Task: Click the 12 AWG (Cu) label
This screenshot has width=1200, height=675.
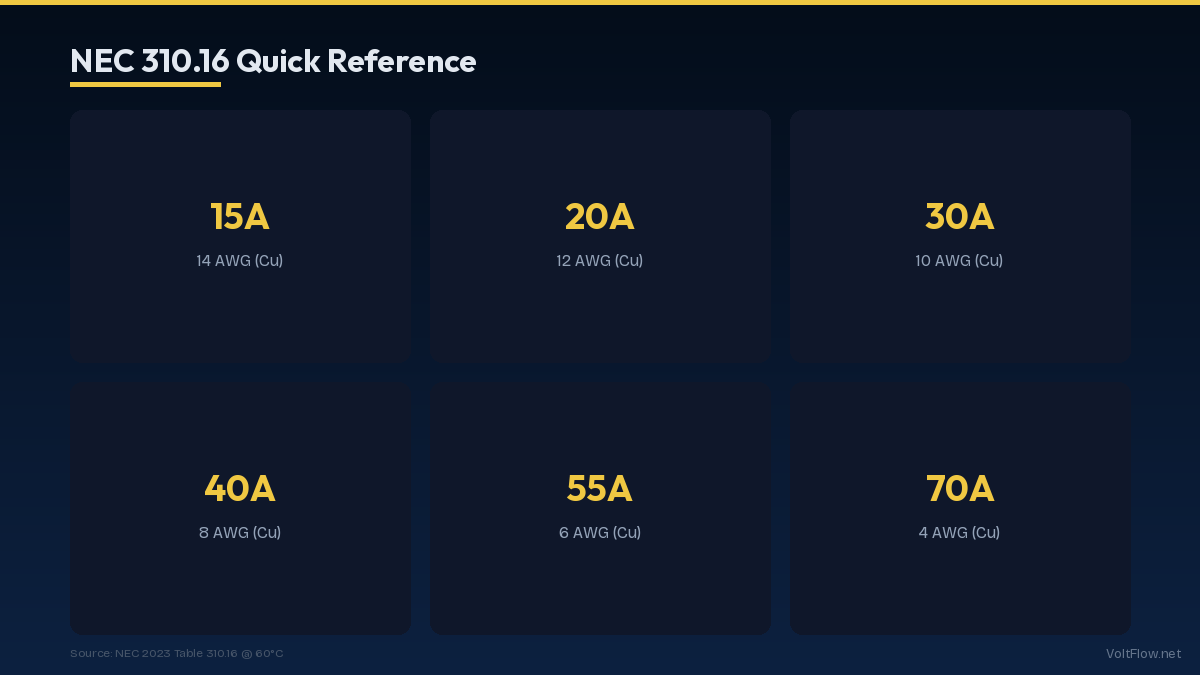Action: tap(600, 261)
